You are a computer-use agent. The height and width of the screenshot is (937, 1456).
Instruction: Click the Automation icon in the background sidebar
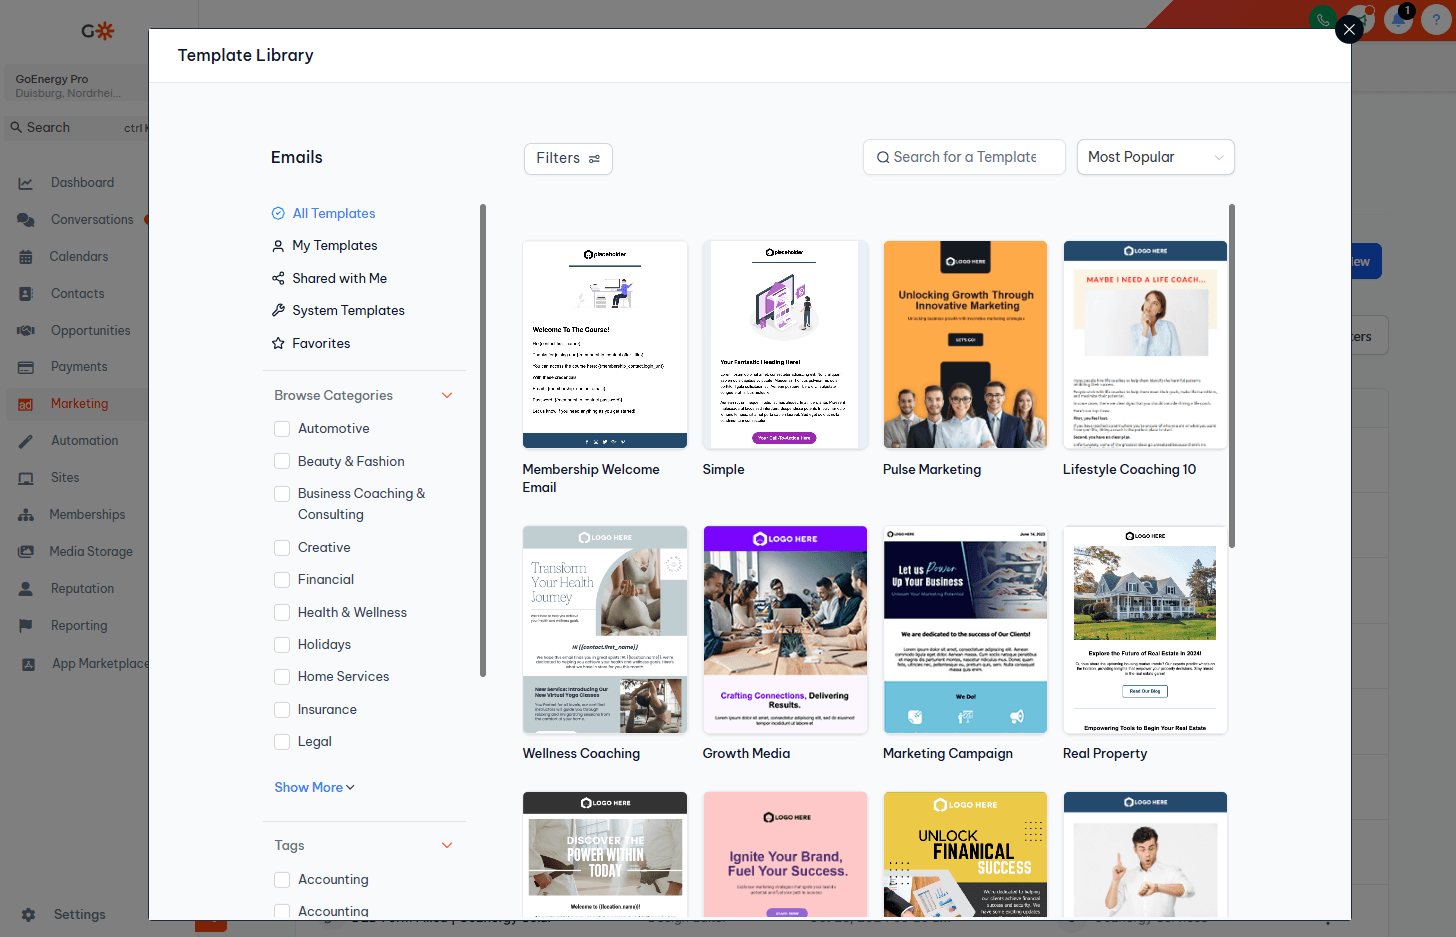[26, 441]
